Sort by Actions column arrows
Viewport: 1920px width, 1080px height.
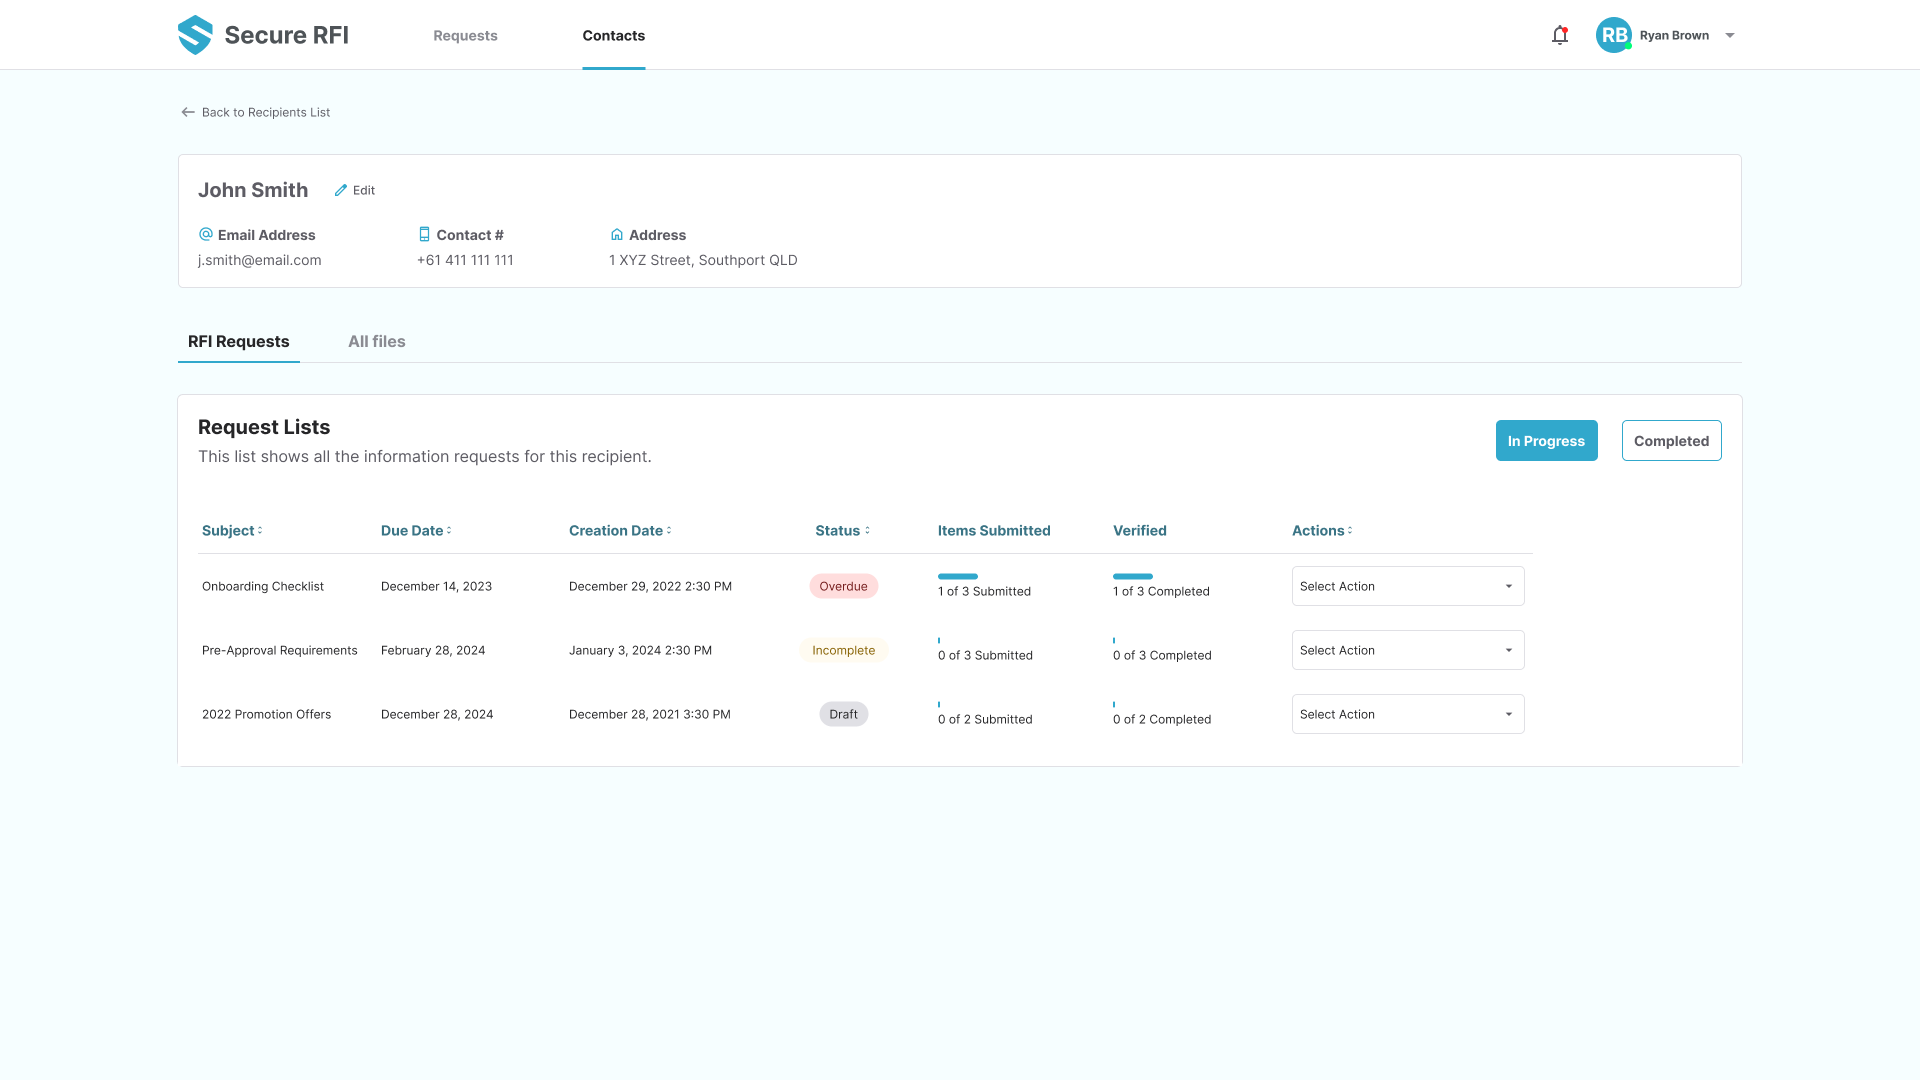pyautogui.click(x=1350, y=531)
